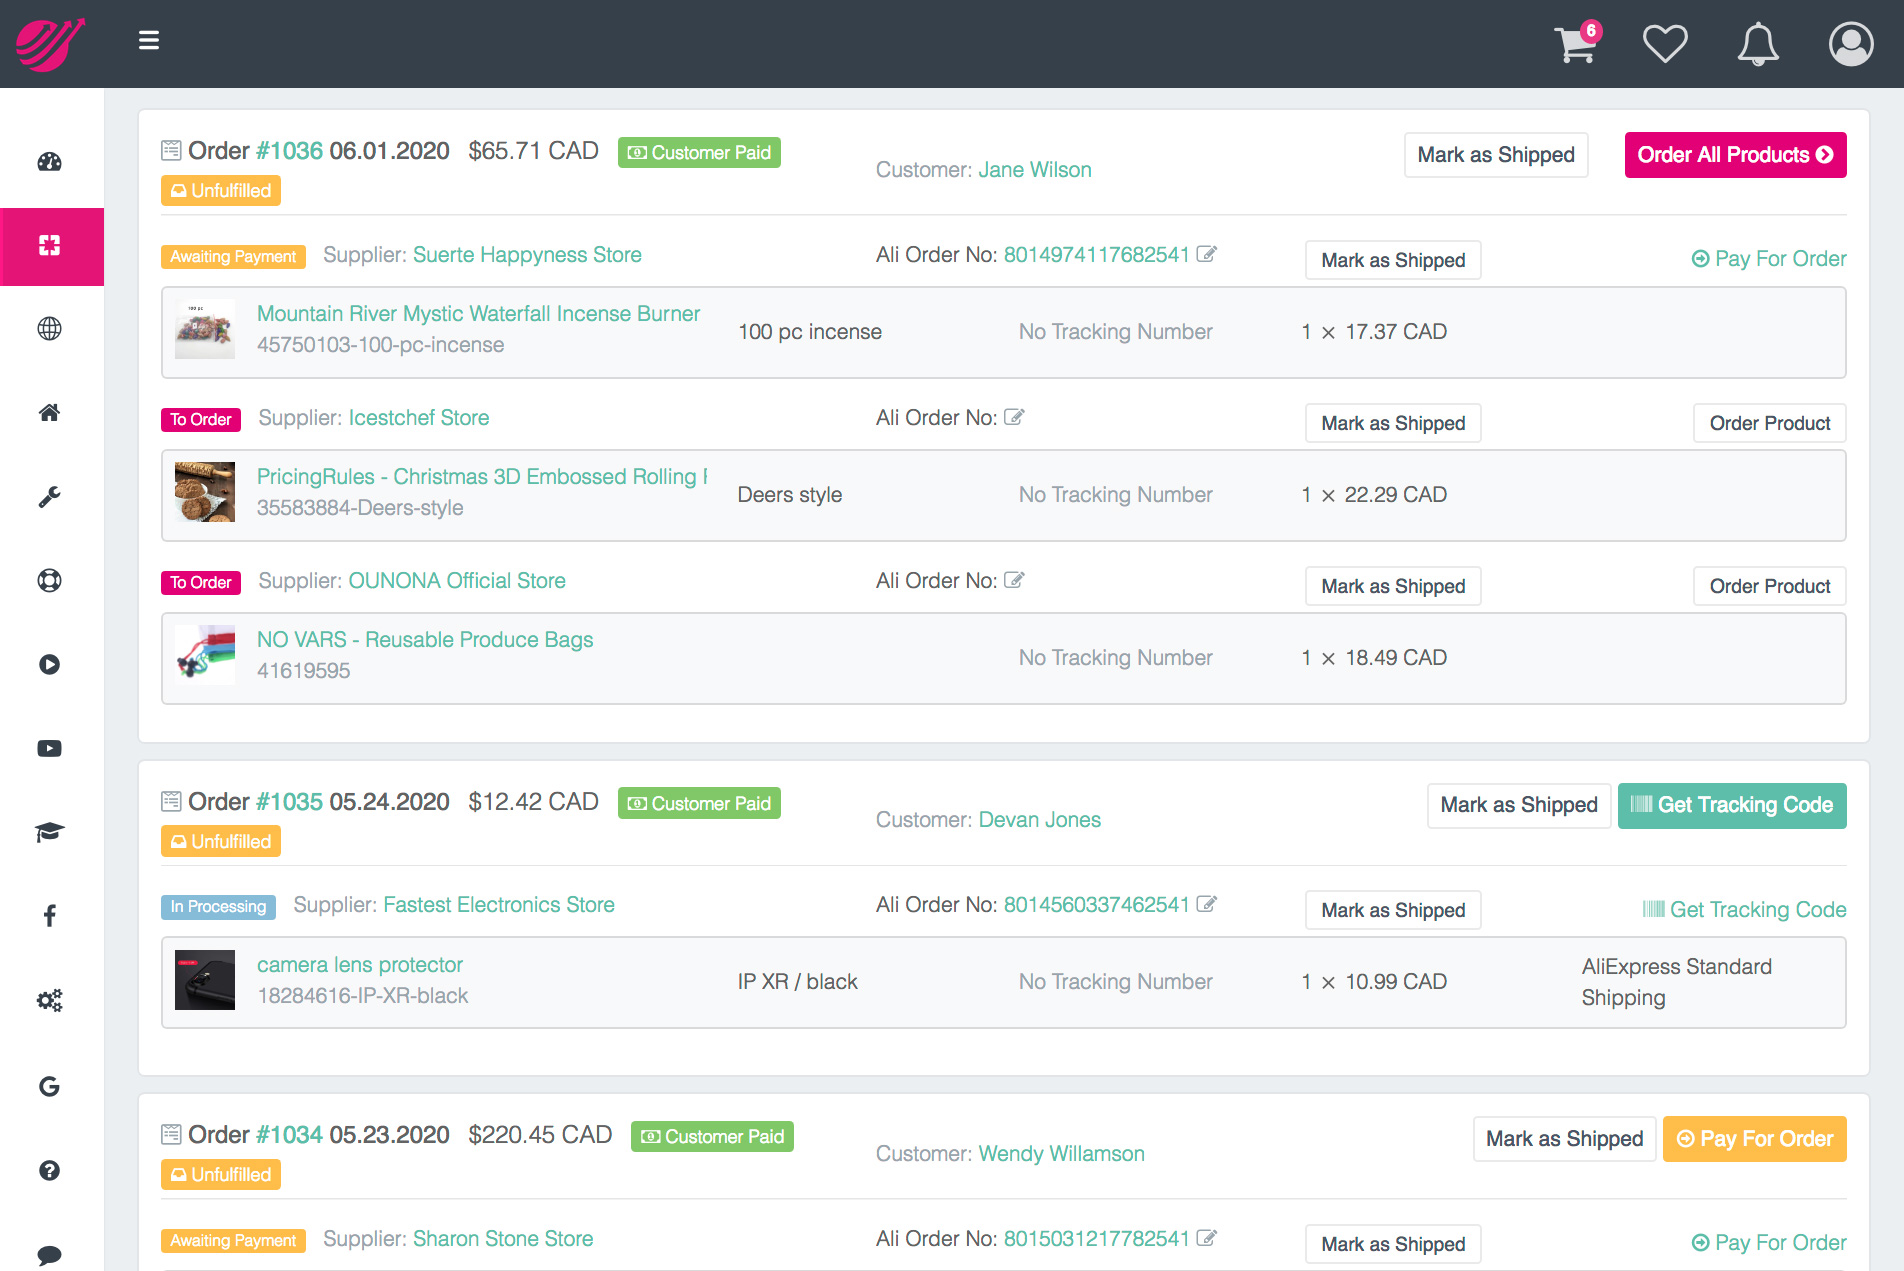Click Pay For Order link for Suerte Happyness Store
Viewport: 1904px width, 1271px height.
pyautogui.click(x=1769, y=259)
